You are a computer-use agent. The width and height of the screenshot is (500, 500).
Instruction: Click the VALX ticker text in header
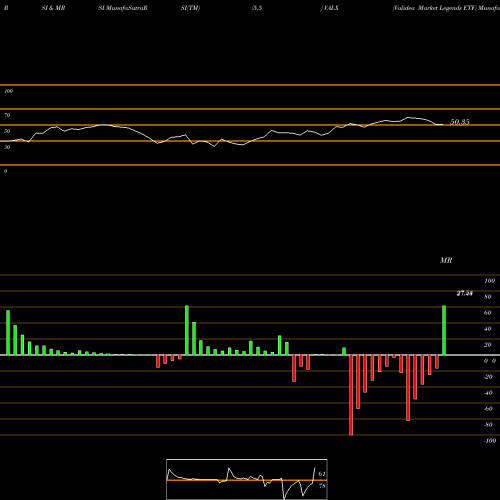[x=330, y=8]
